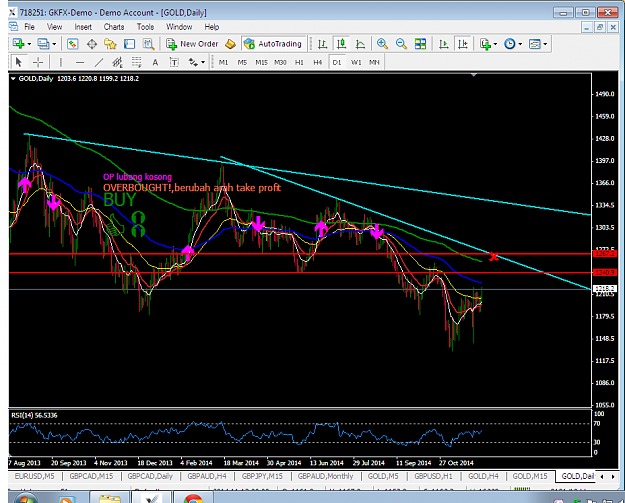Open the Templates icon
The height and width of the screenshot is (503, 625).
tap(535, 44)
